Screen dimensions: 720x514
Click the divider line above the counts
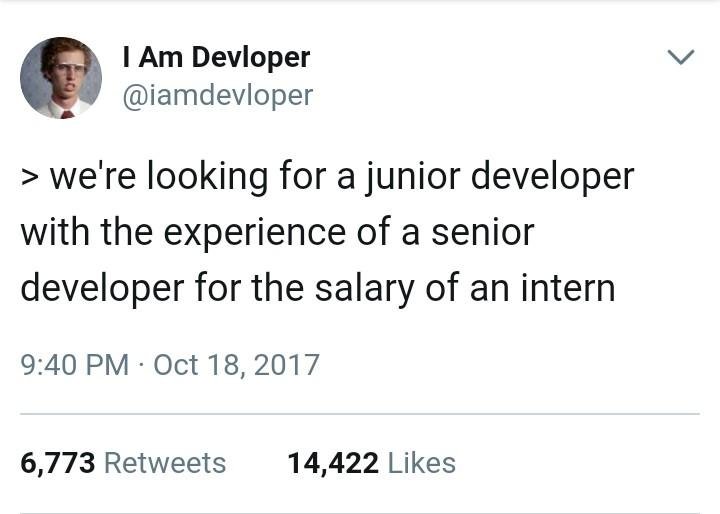click(360, 414)
